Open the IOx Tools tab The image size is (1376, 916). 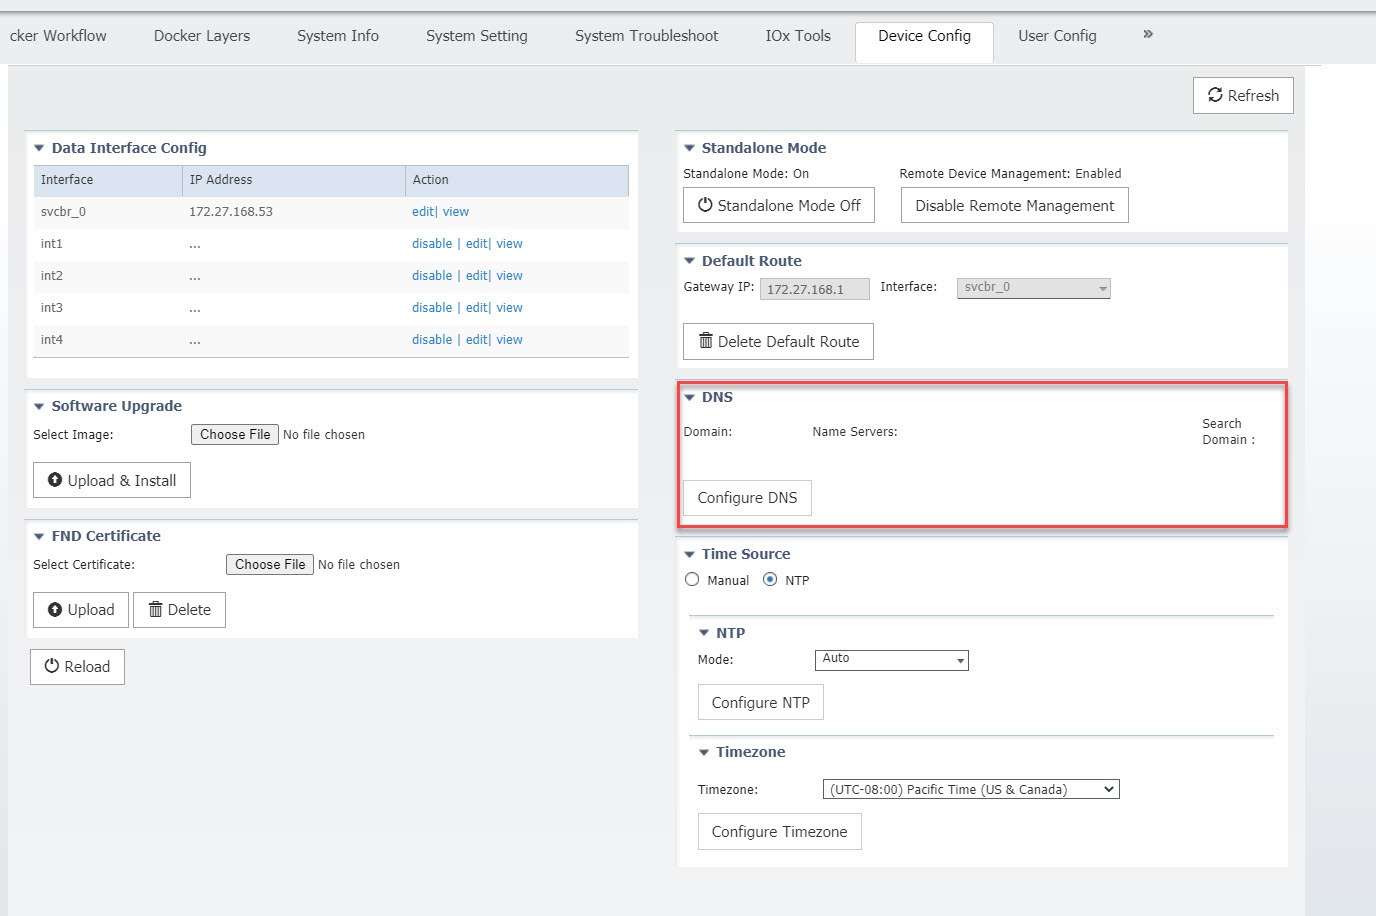click(798, 36)
